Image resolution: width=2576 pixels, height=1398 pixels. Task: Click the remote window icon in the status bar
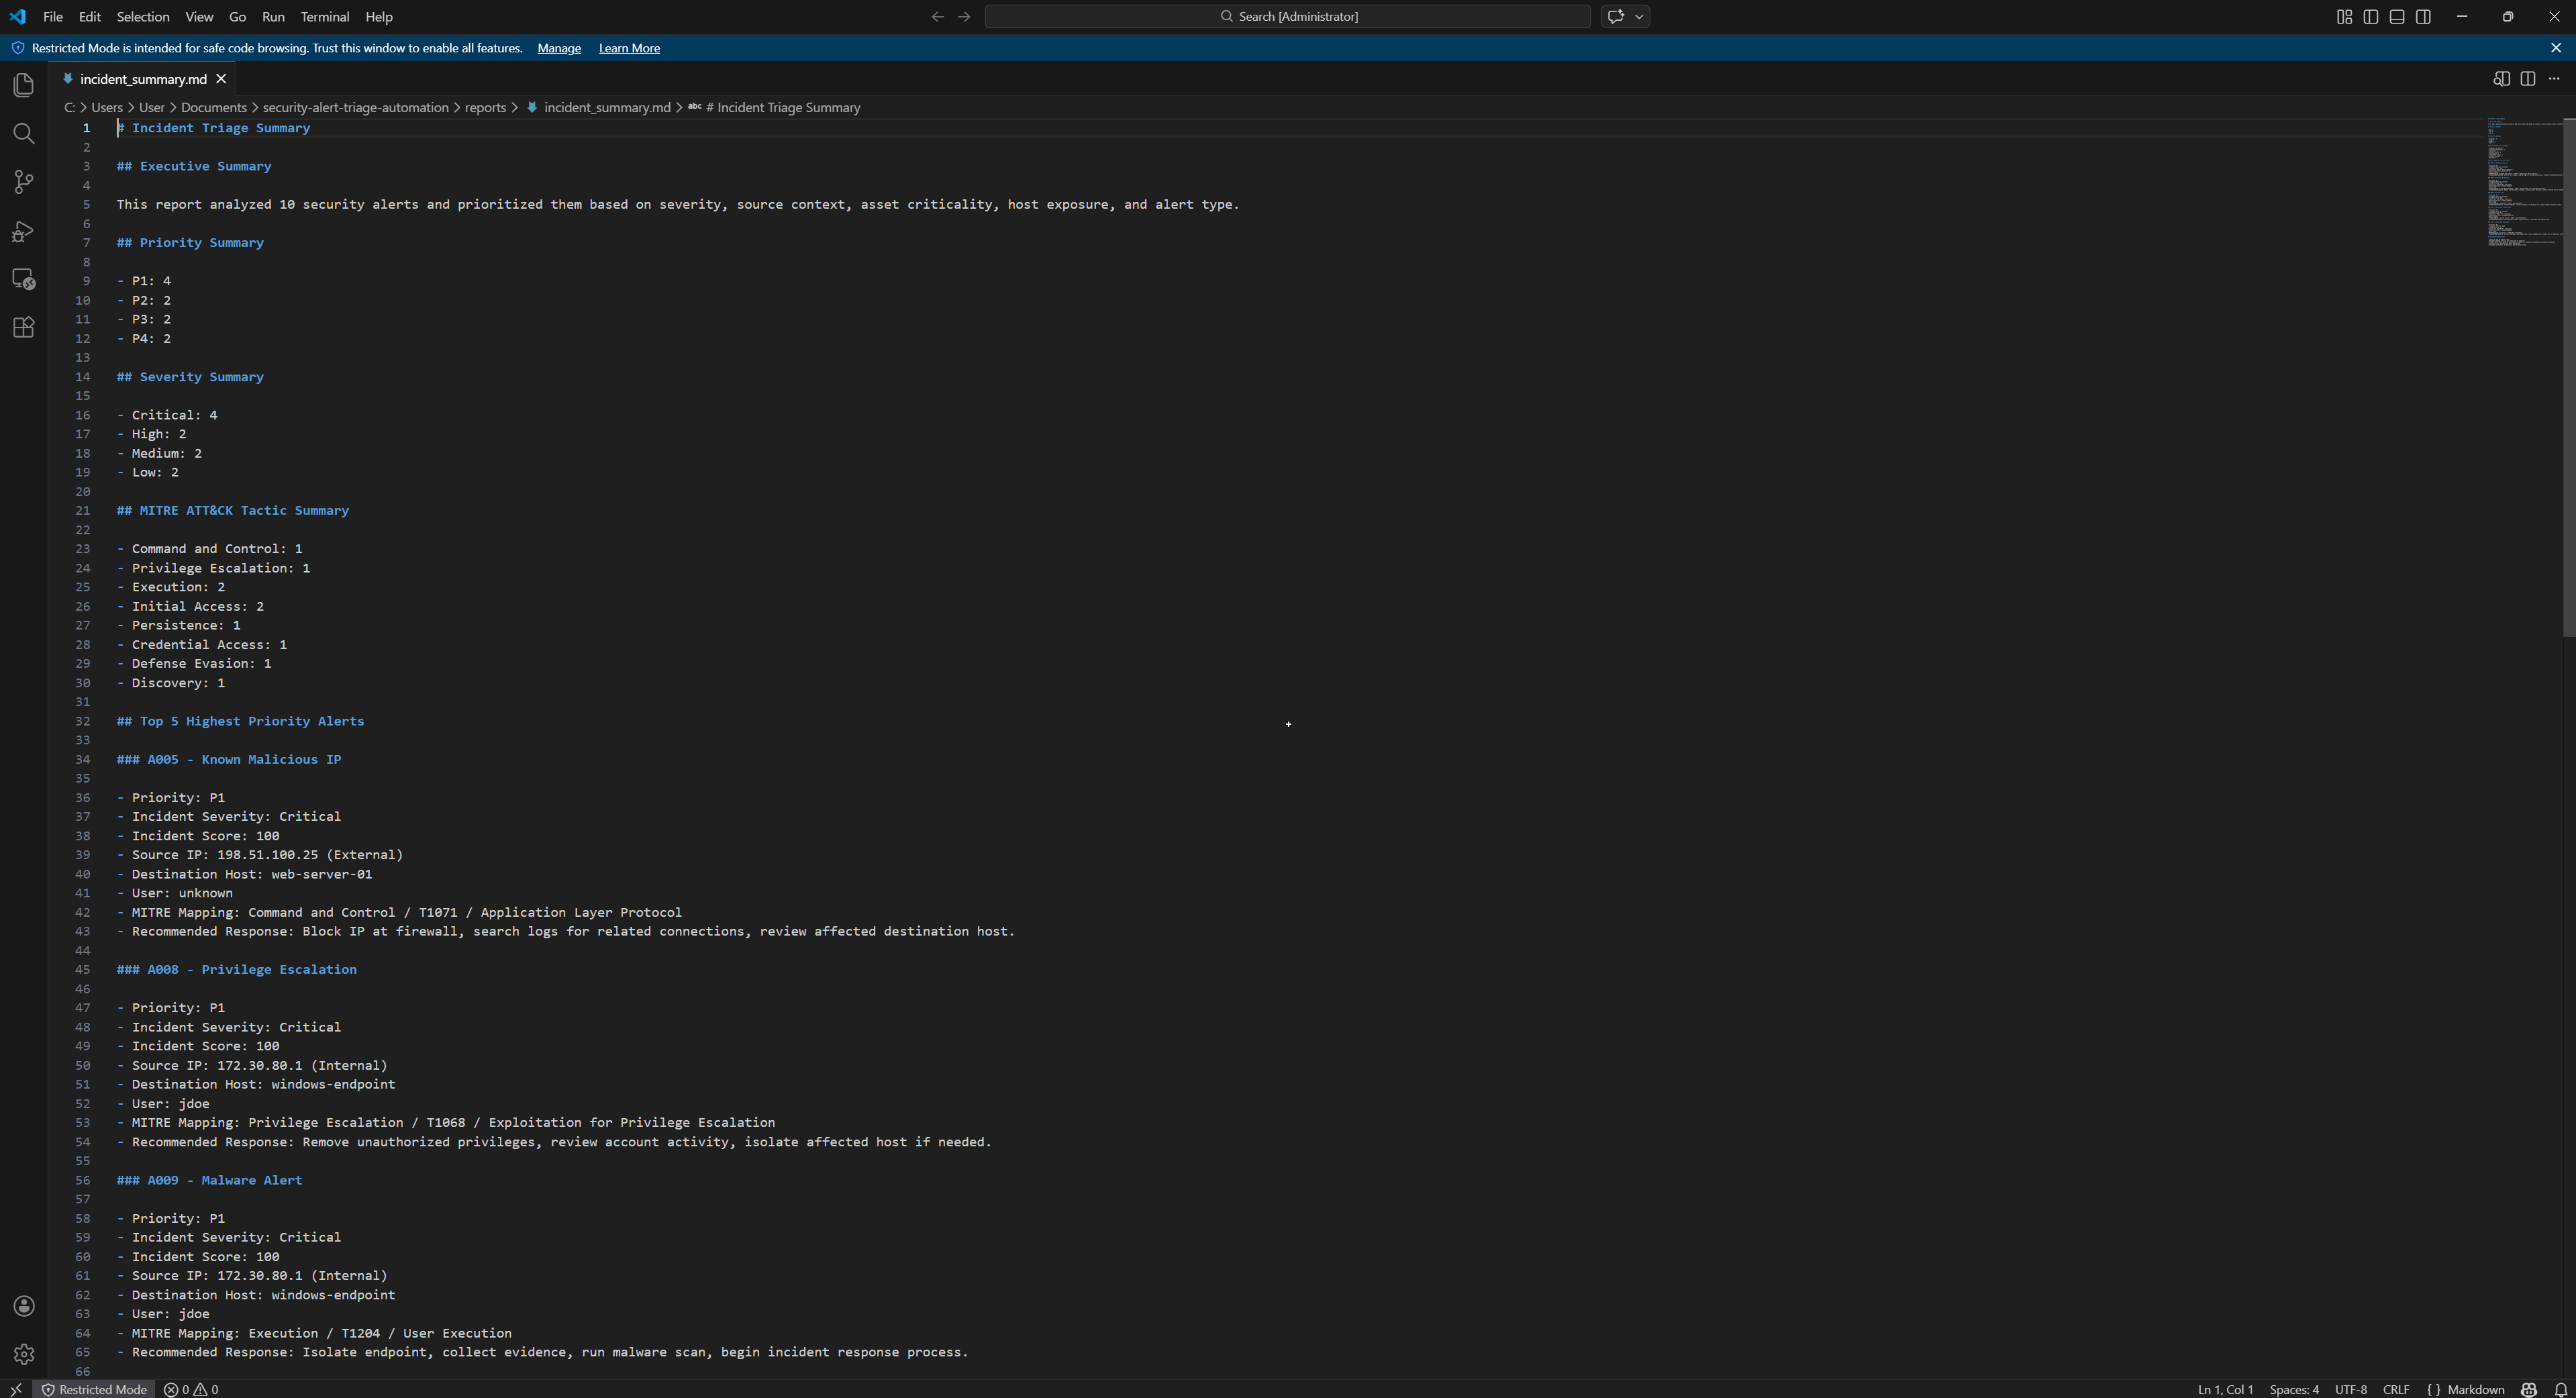coord(16,1389)
